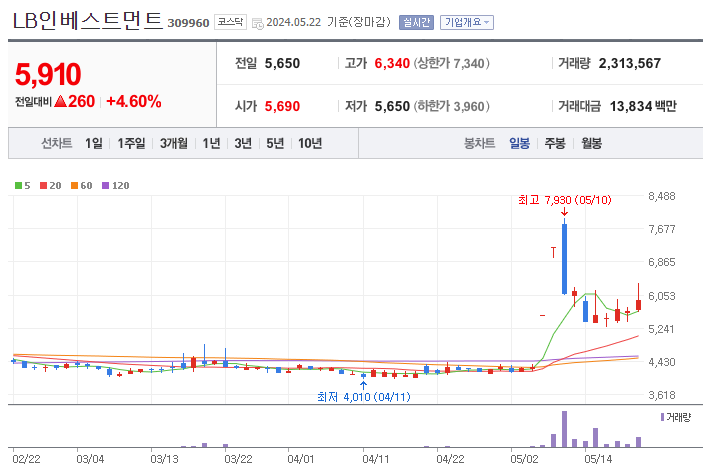Image resolution: width=703 pixels, height=476 pixels.
Task: Click the calendar-clock icon beside the date
Action: point(257,23)
